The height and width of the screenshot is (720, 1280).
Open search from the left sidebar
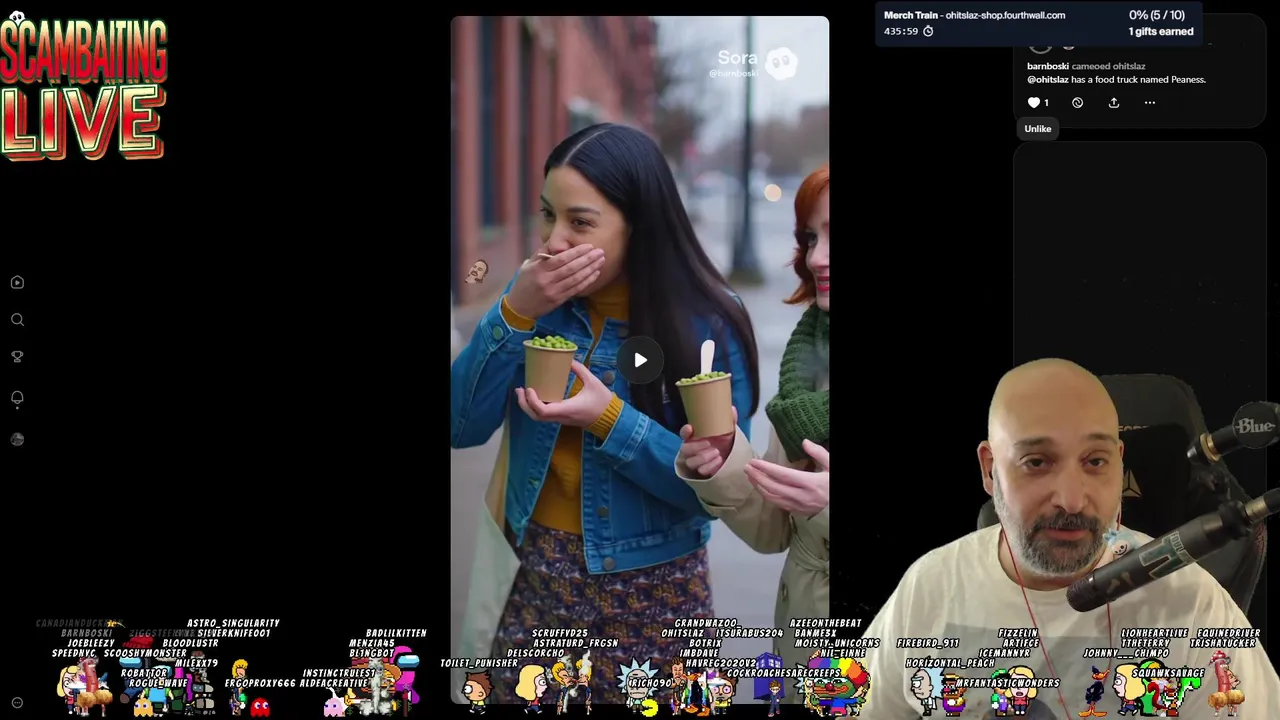click(17, 320)
